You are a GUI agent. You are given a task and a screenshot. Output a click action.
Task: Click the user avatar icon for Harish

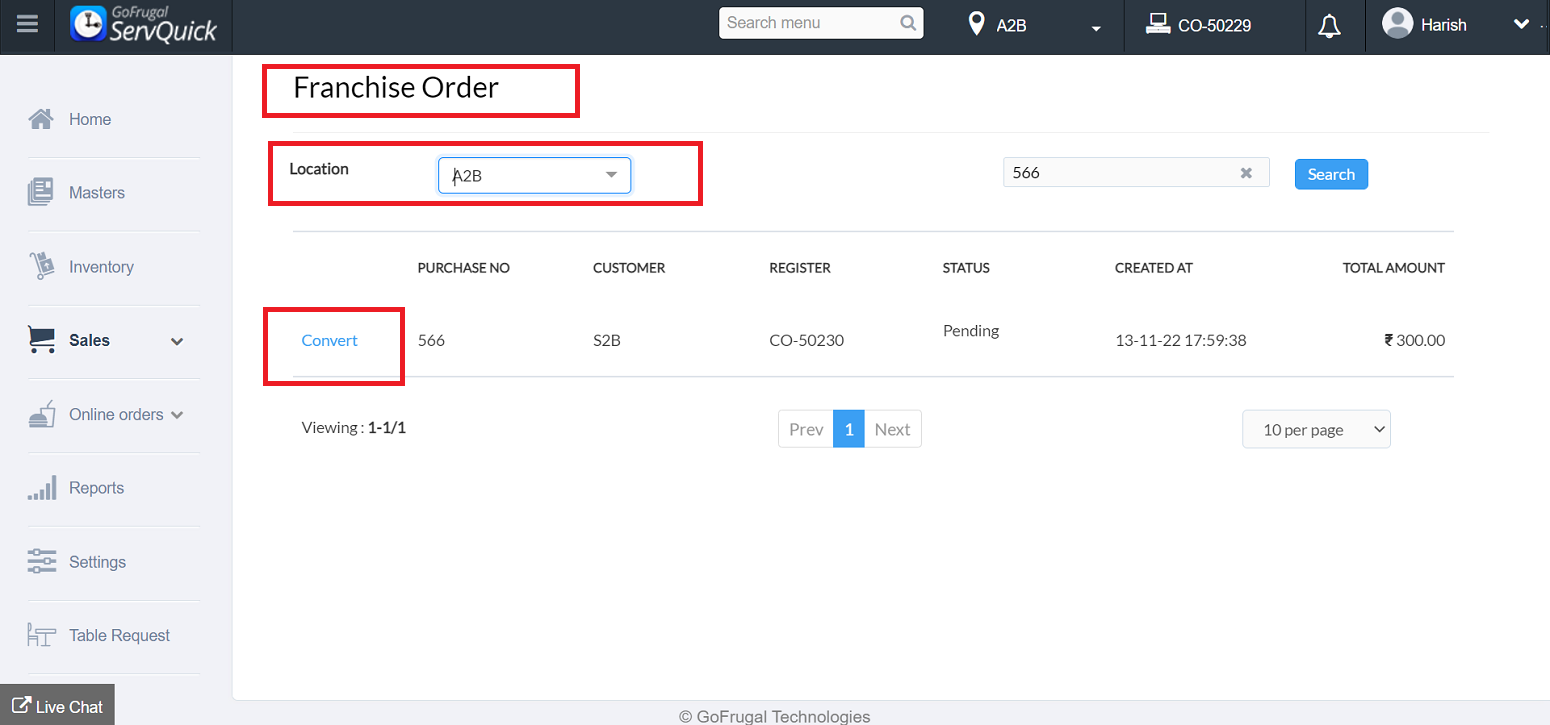pyautogui.click(x=1397, y=23)
